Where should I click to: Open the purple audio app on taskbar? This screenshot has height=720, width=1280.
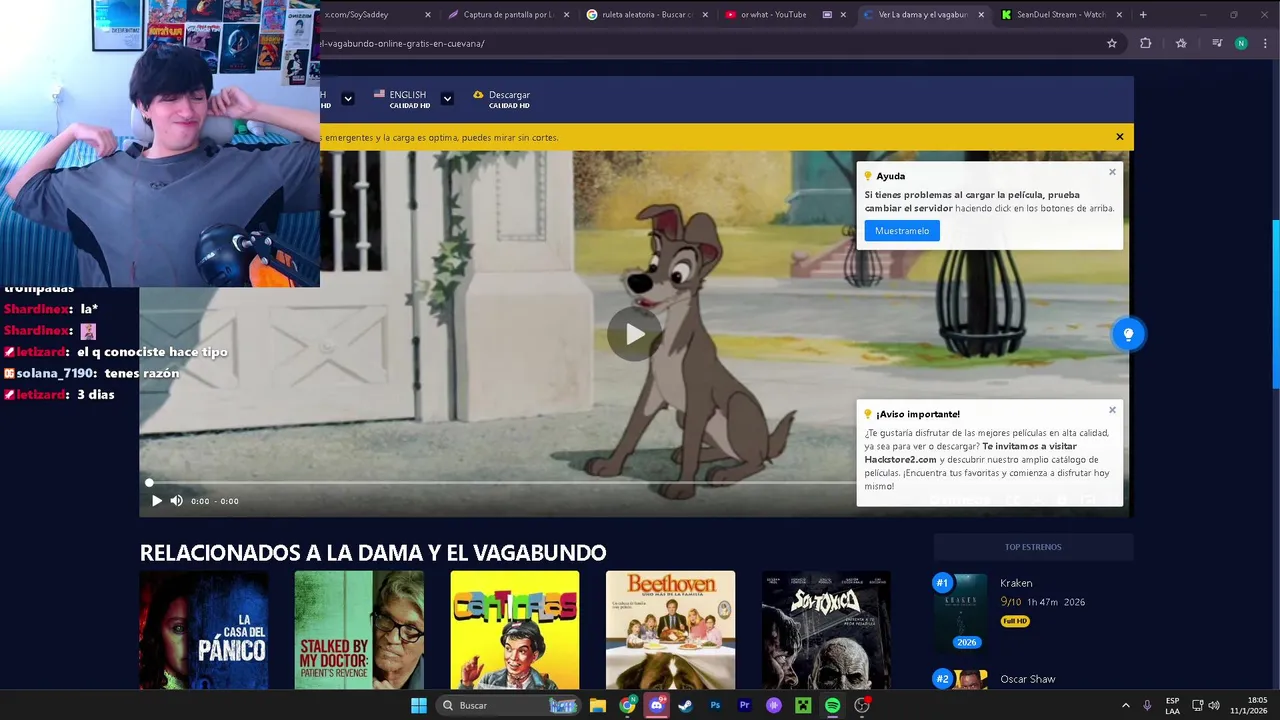pyautogui.click(x=773, y=706)
